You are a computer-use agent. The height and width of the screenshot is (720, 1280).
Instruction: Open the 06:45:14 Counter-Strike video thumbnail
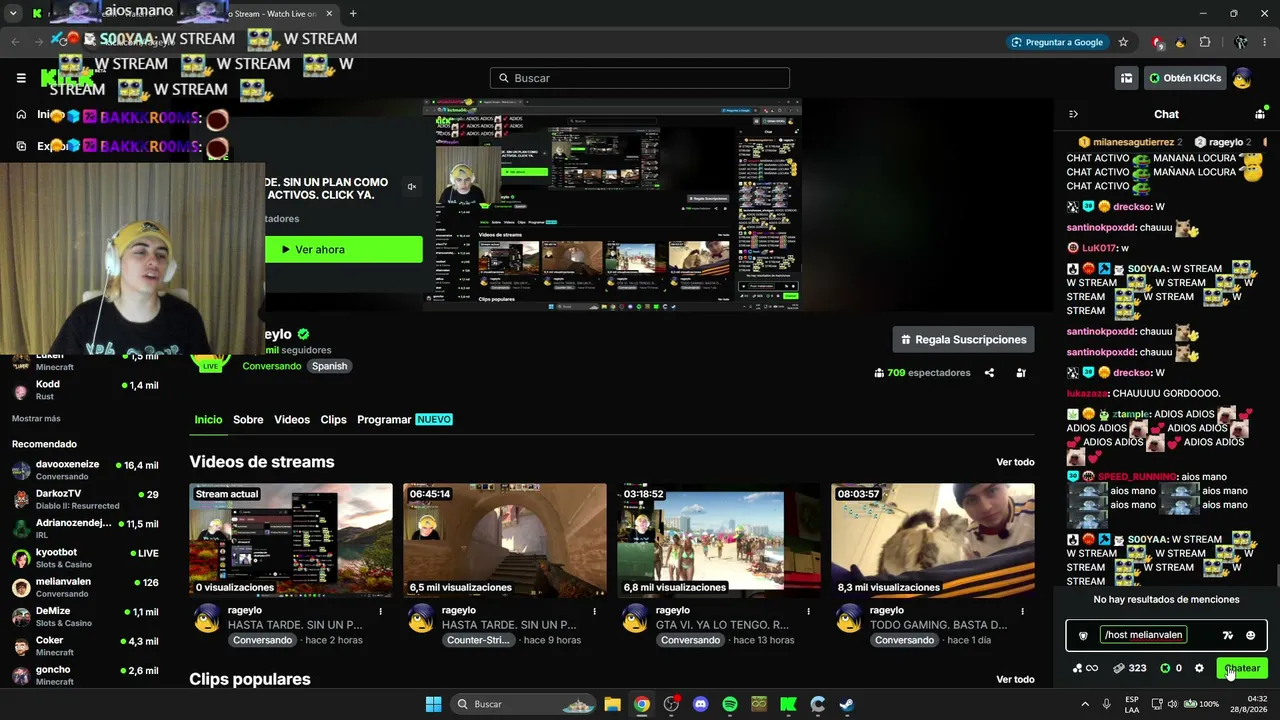[x=505, y=541]
